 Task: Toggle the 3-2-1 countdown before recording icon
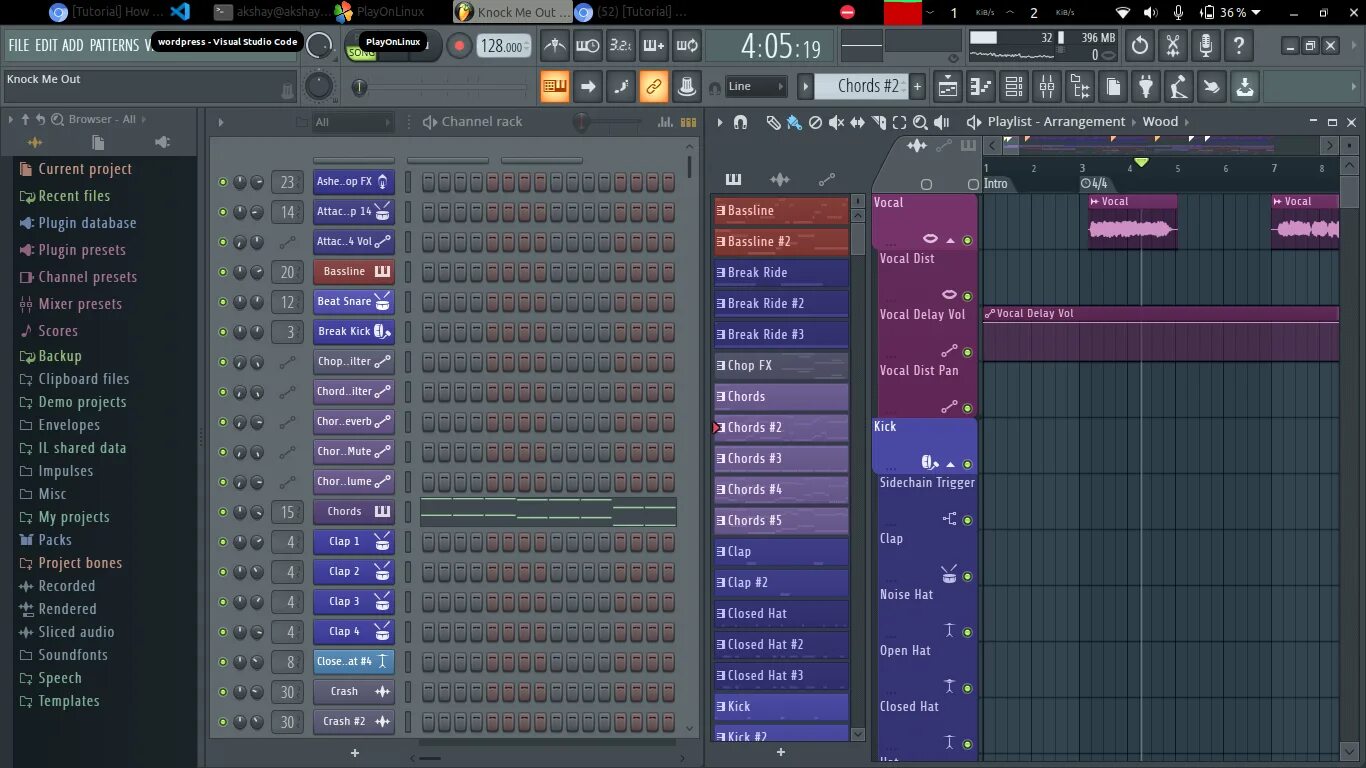pyautogui.click(x=621, y=46)
